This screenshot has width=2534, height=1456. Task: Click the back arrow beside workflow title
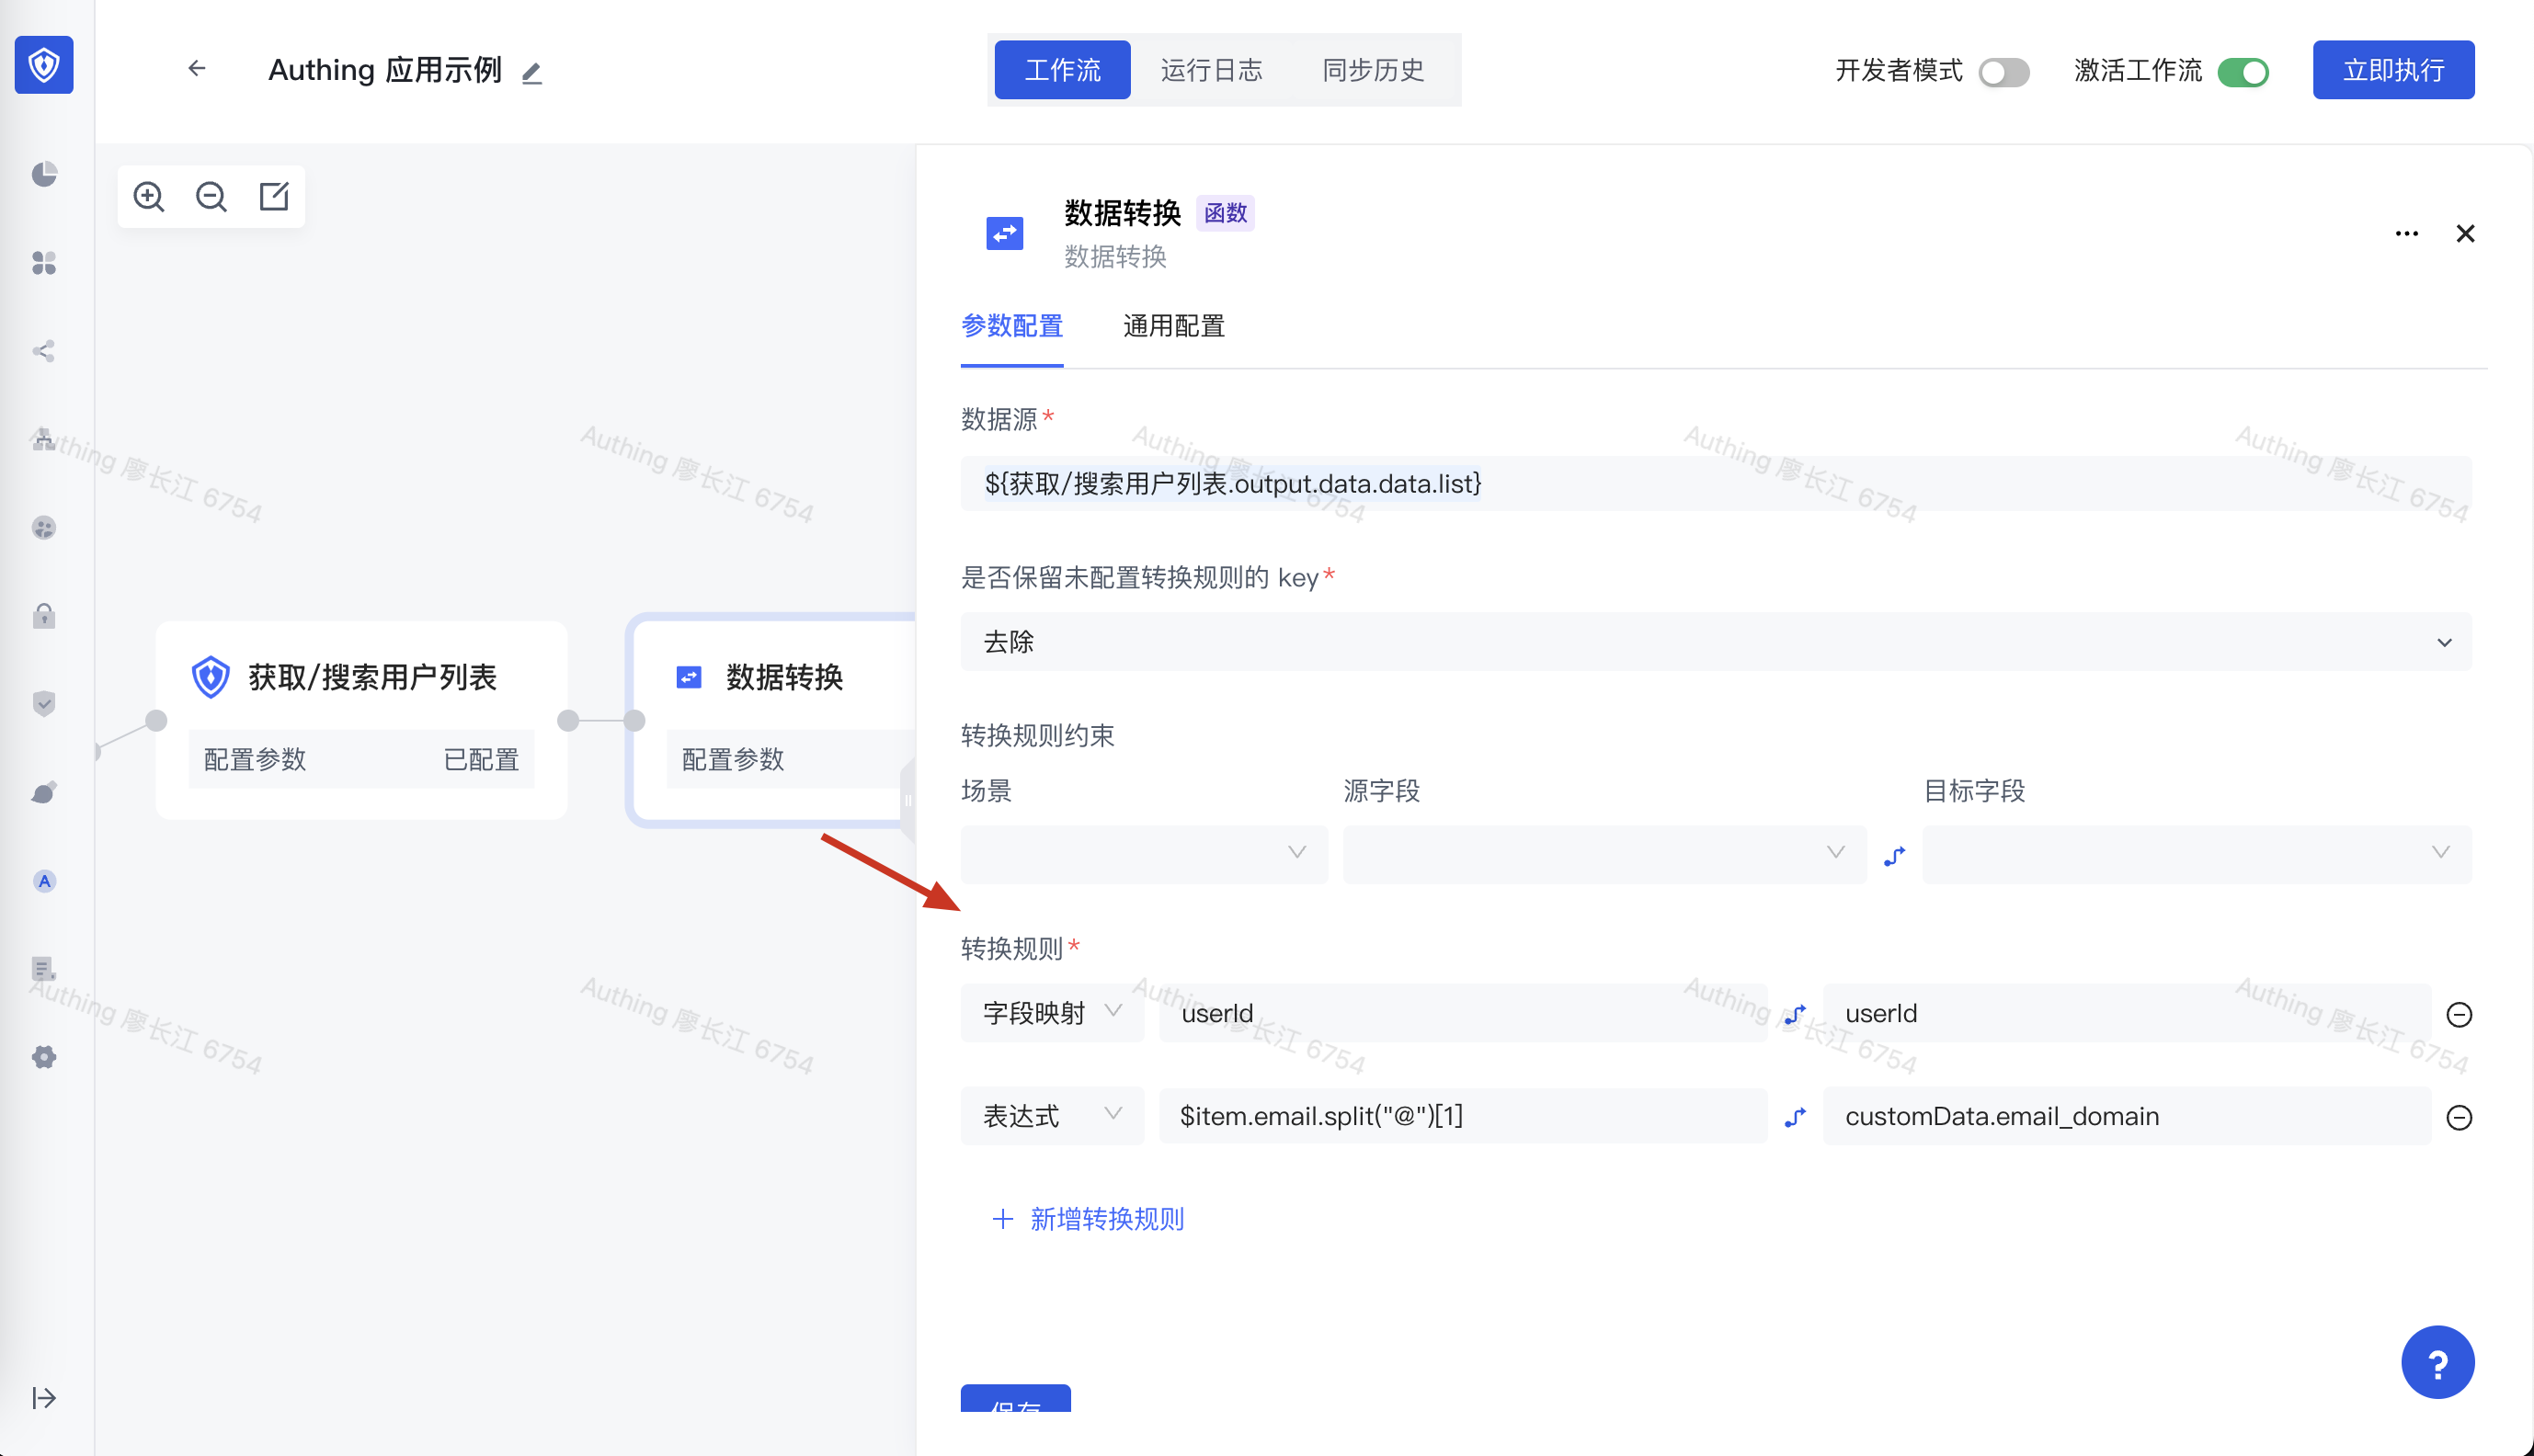click(x=197, y=69)
